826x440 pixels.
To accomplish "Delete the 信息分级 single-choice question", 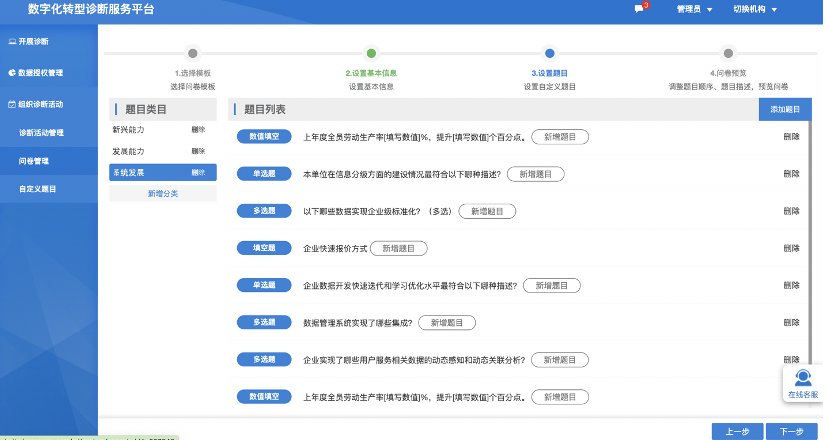I will tap(791, 173).
